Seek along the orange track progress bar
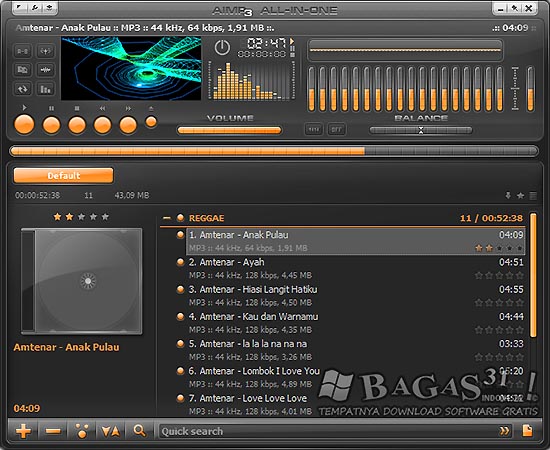This screenshot has width=550, height=450. pyautogui.click(x=274, y=151)
